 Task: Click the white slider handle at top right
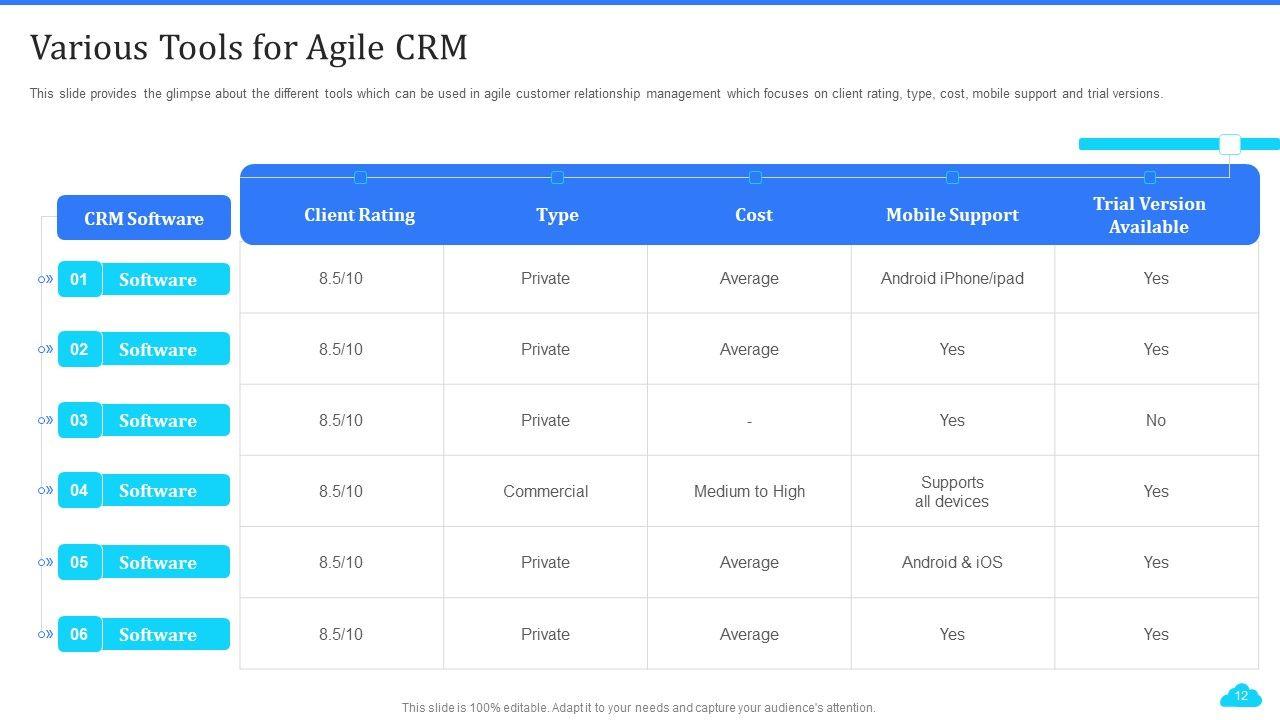tap(1230, 144)
